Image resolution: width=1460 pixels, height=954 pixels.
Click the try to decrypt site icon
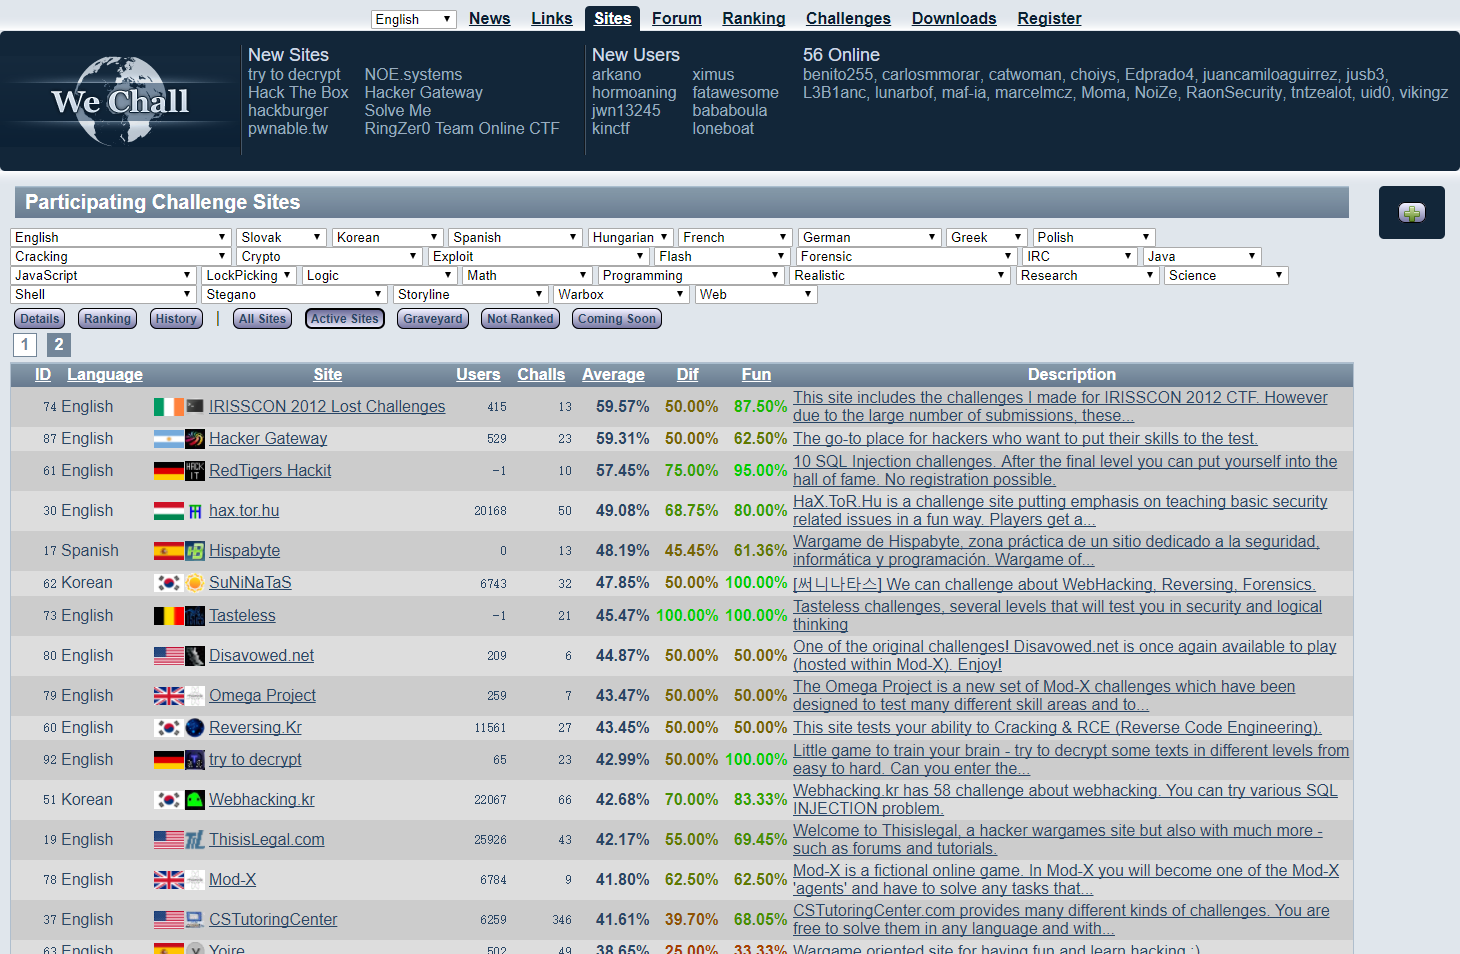pyautogui.click(x=195, y=759)
